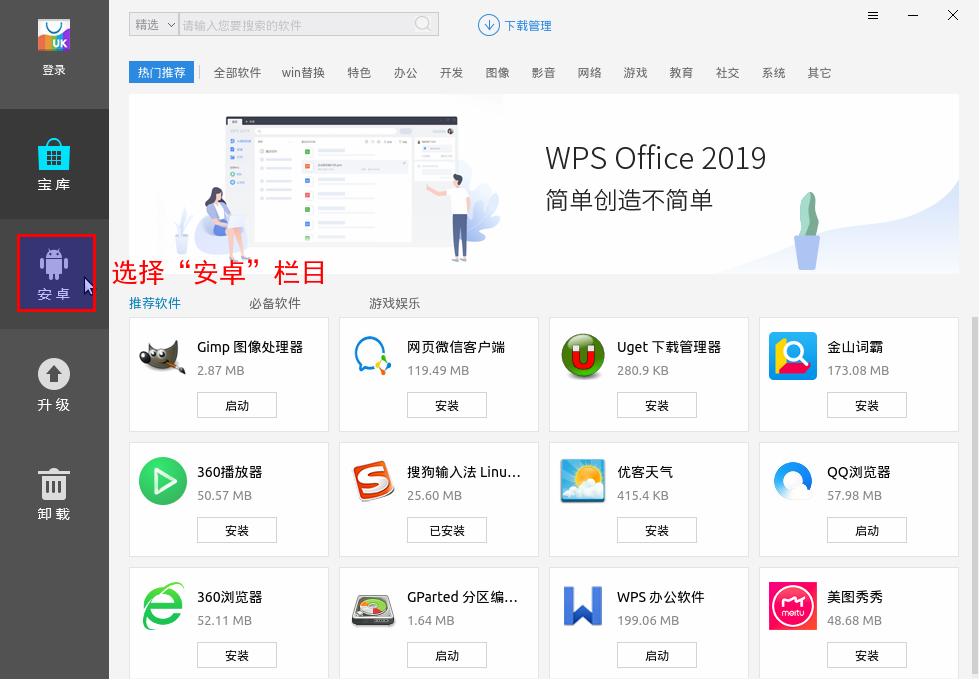The height and width of the screenshot is (680, 980).
Task: Switch to the 必备软件 sub-tab
Action: click(x=274, y=303)
